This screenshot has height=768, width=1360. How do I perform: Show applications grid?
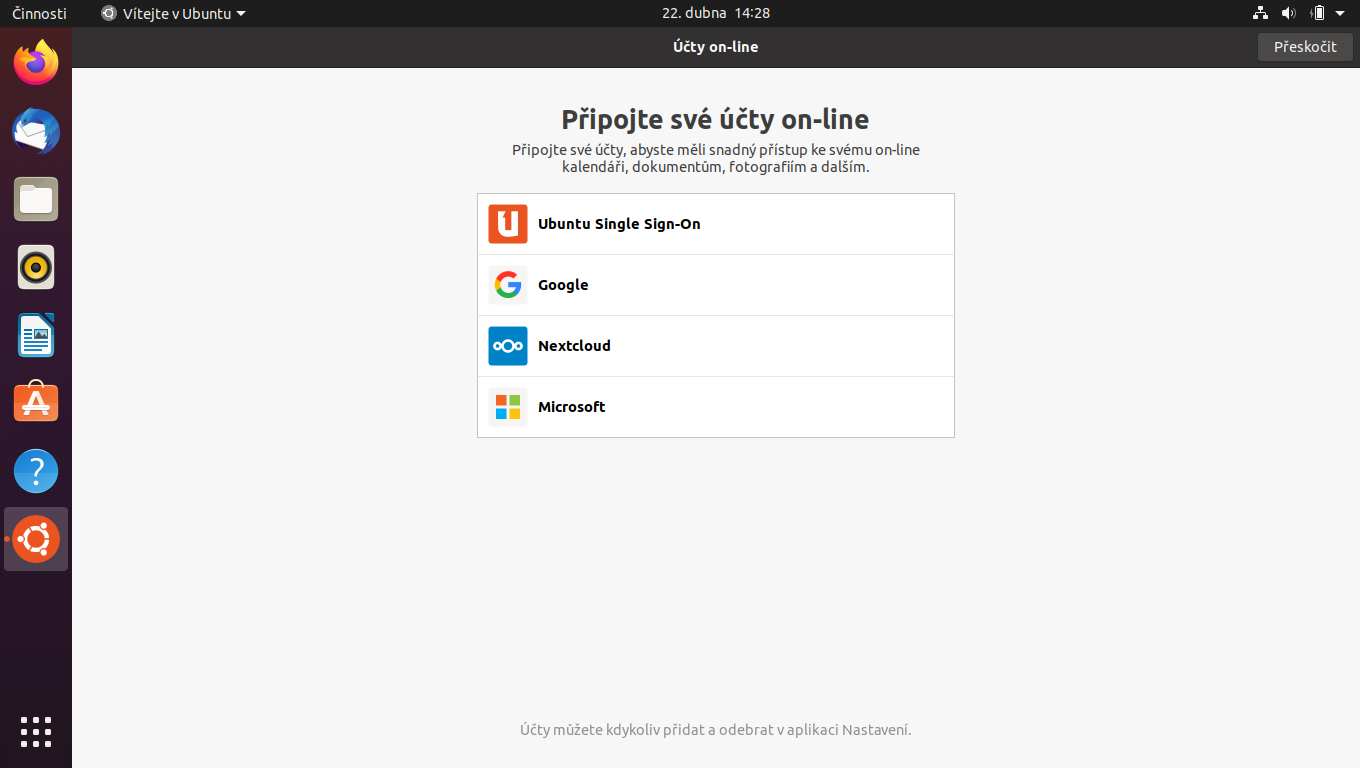pos(36,732)
